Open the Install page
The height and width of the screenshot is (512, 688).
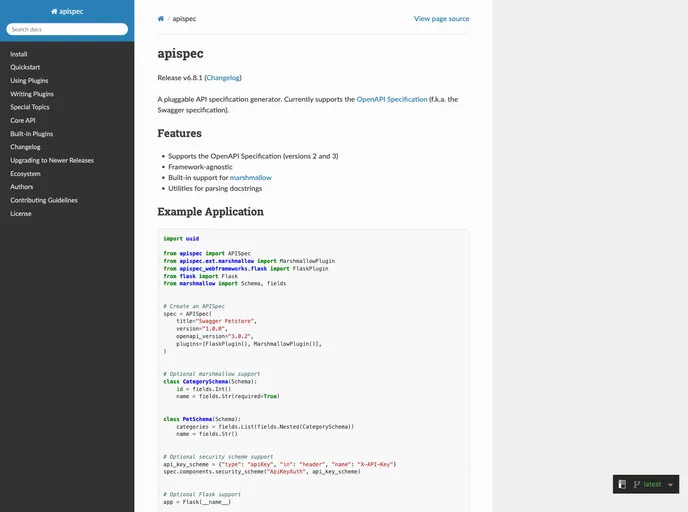(19, 54)
